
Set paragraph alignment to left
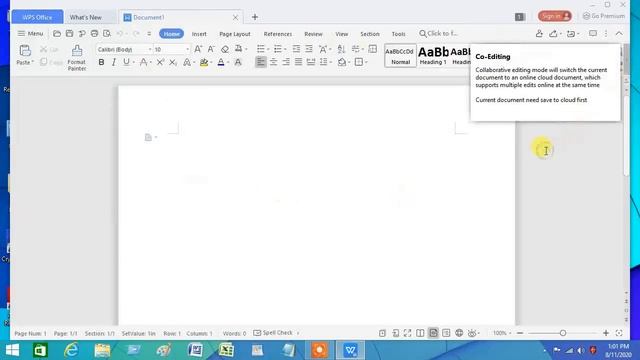(x=260, y=62)
